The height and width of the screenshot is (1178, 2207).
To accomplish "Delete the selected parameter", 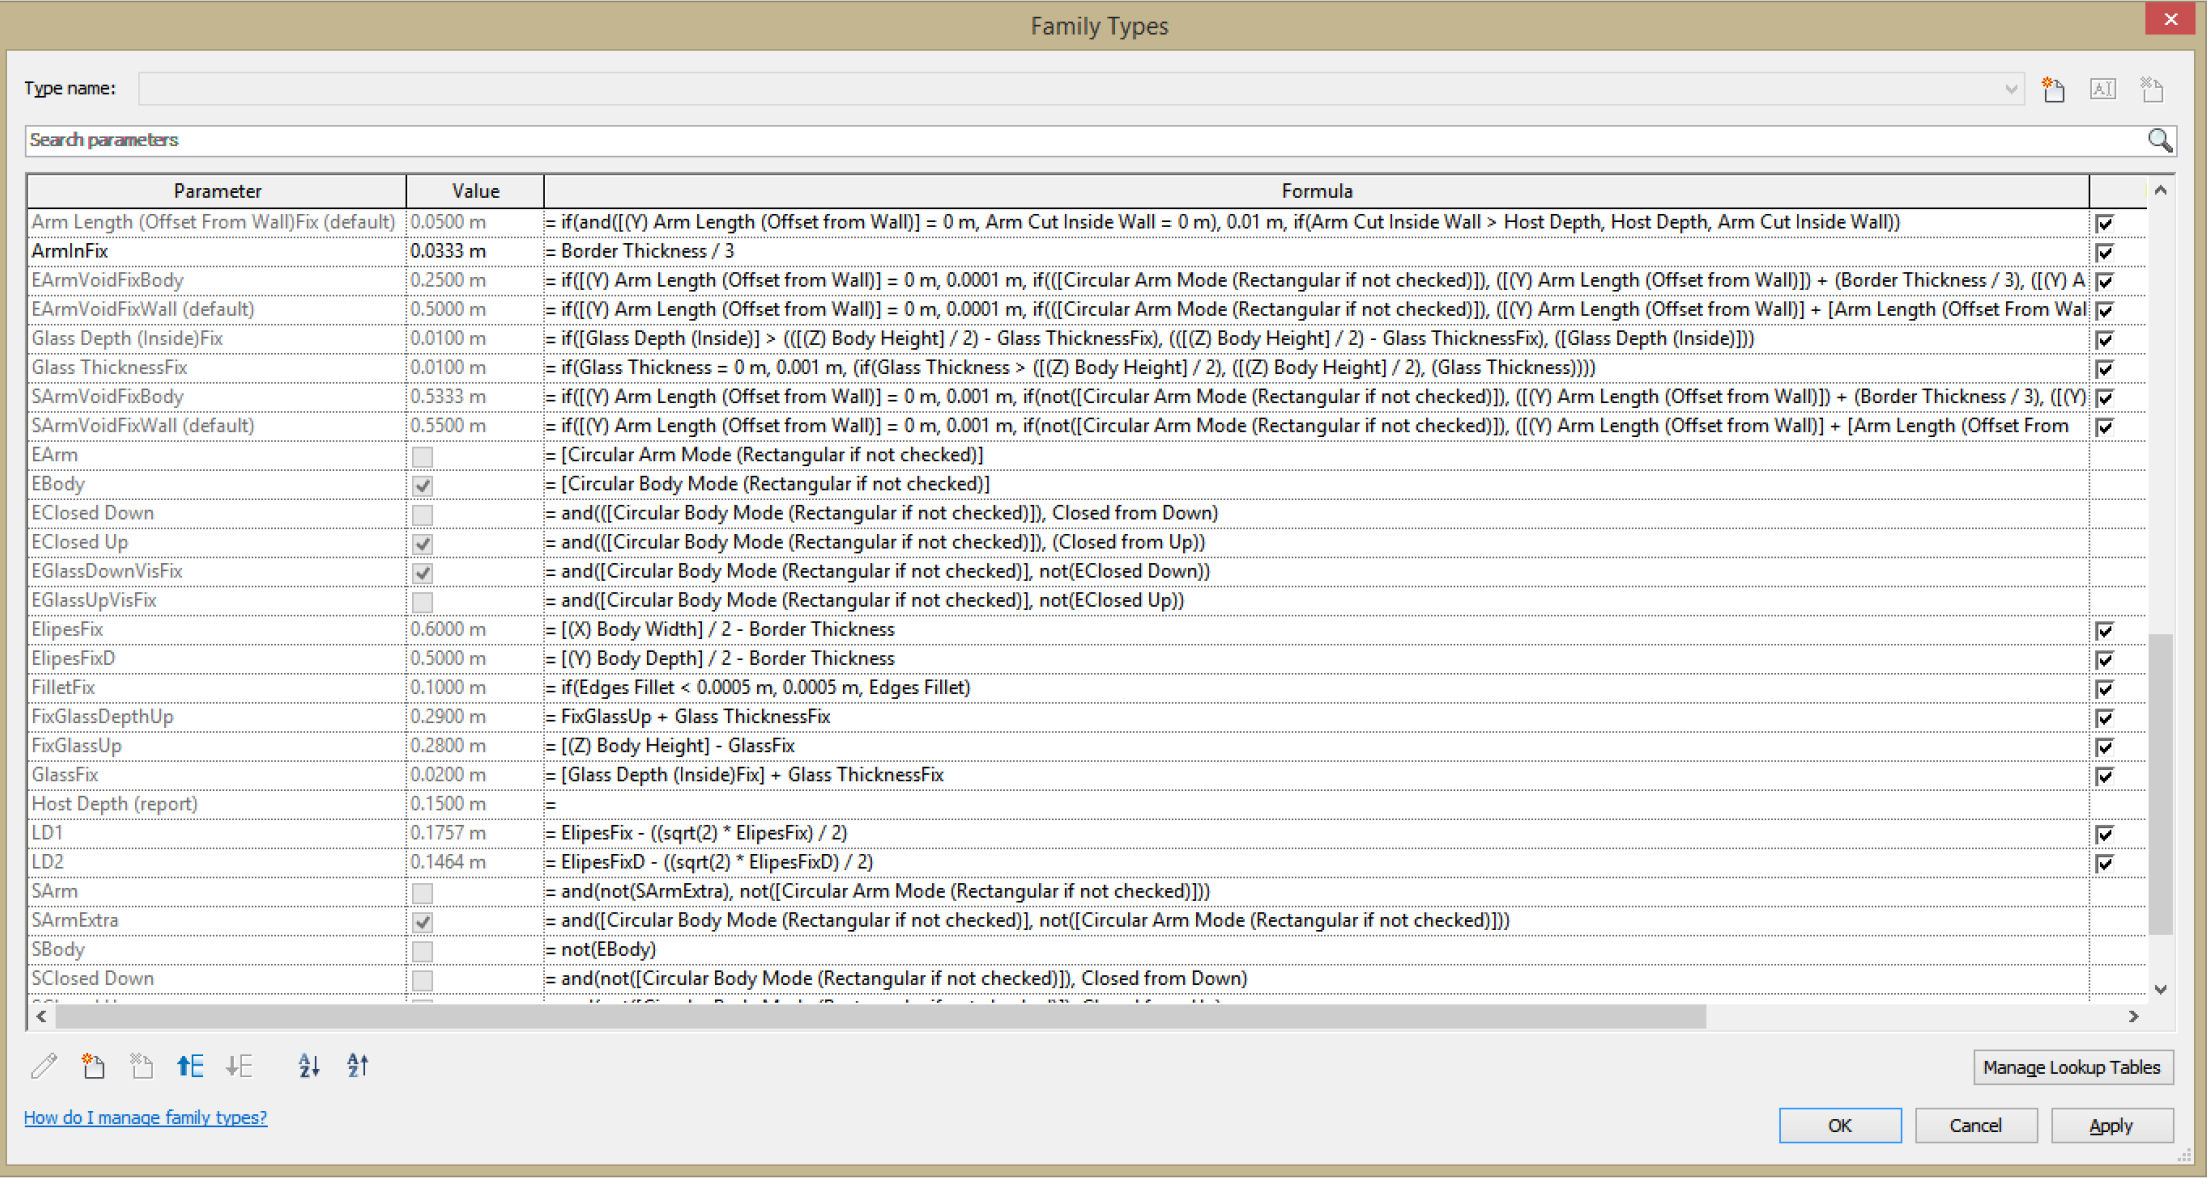I will click(x=141, y=1066).
